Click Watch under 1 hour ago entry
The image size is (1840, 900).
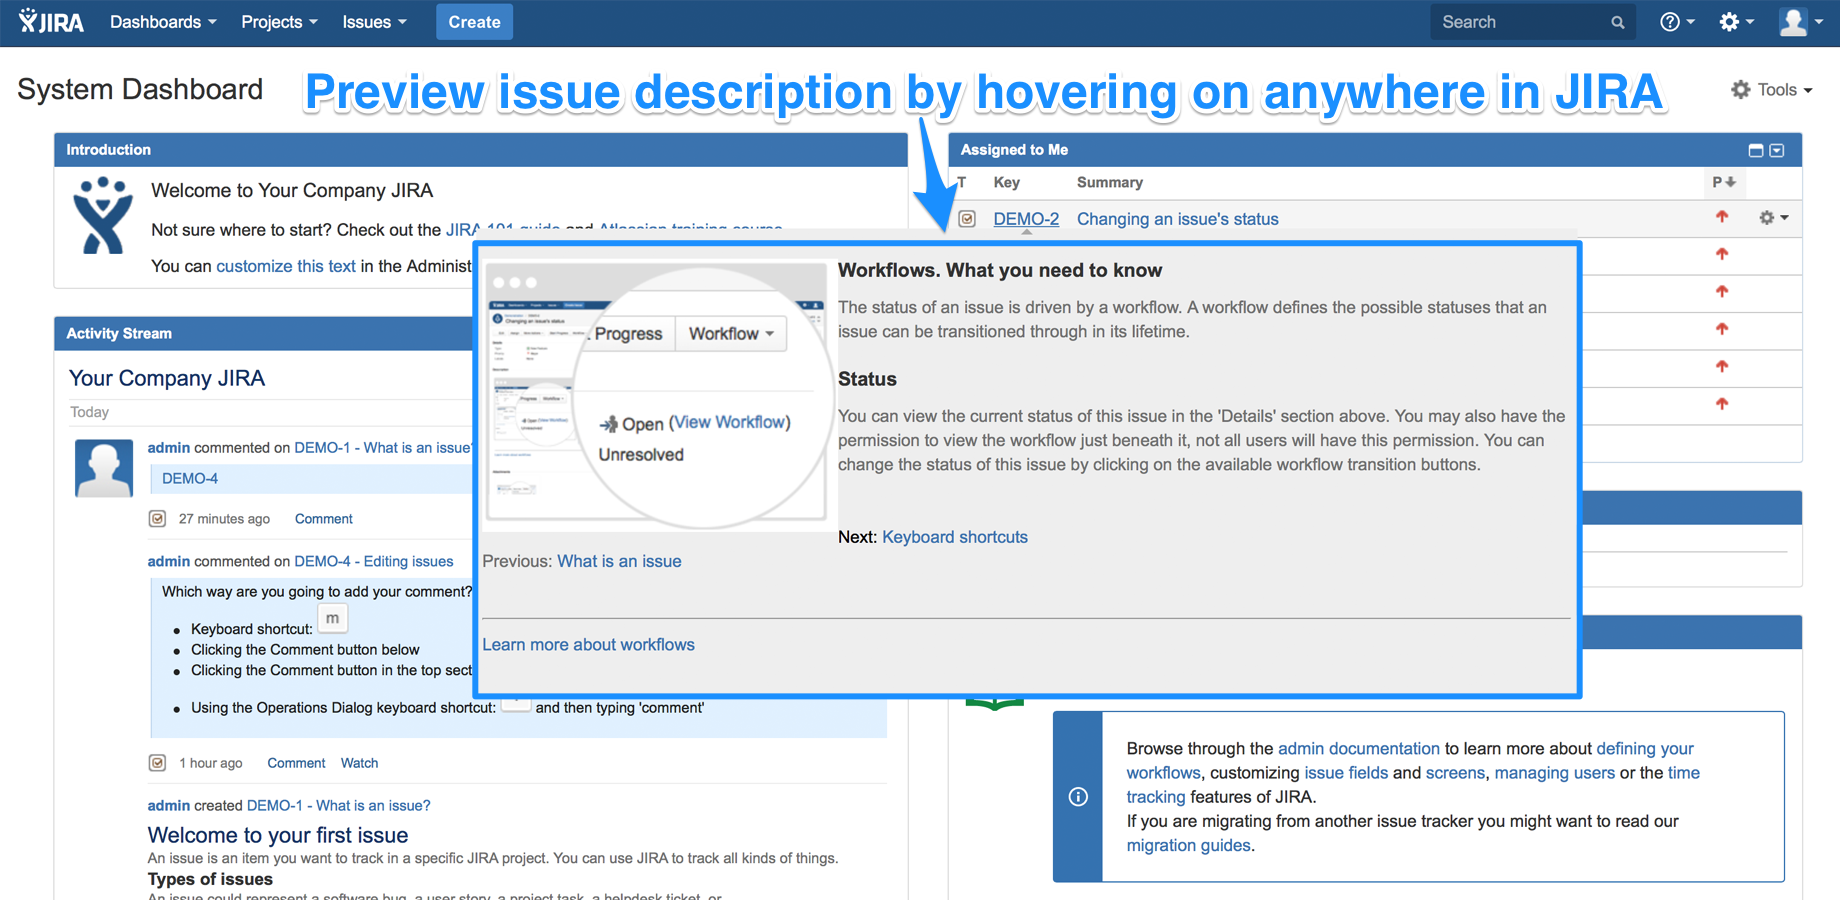359,763
